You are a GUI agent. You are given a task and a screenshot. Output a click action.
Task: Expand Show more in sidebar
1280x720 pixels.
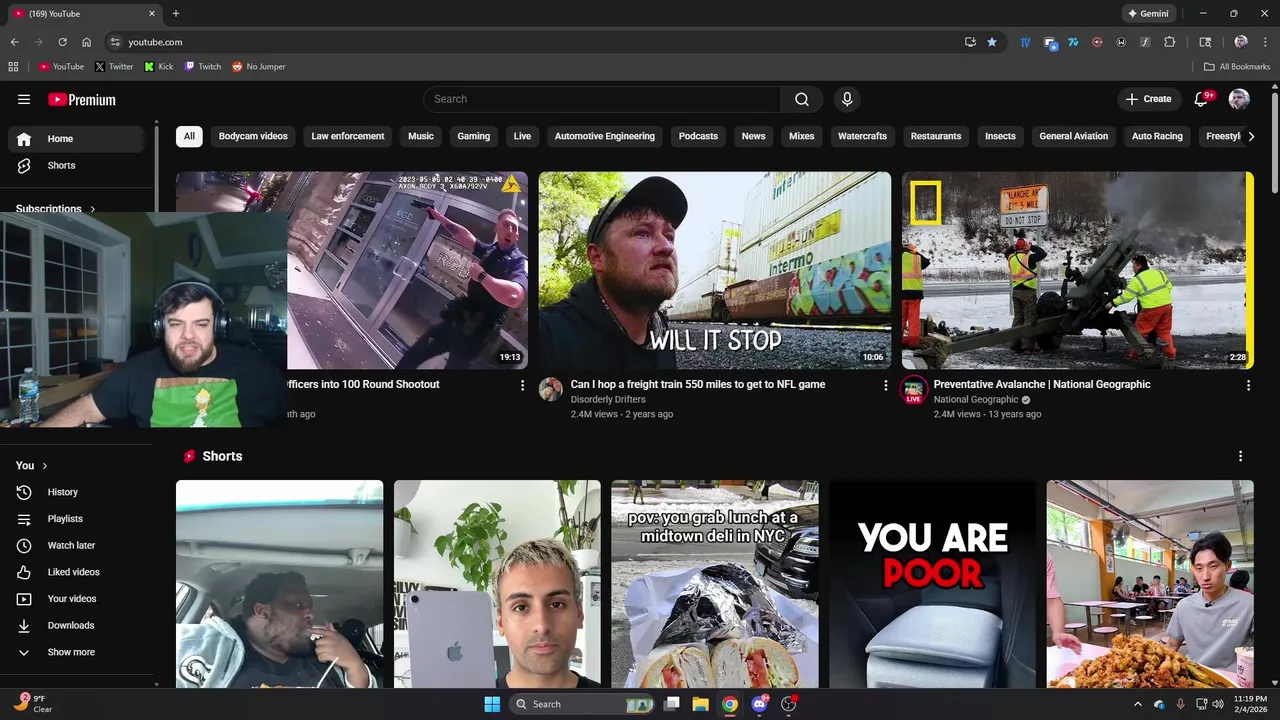[76, 652]
